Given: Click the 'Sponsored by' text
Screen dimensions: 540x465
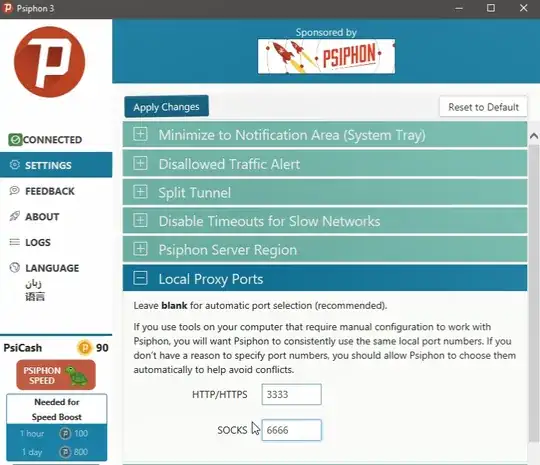Looking at the screenshot, I should pyautogui.click(x=326, y=32).
